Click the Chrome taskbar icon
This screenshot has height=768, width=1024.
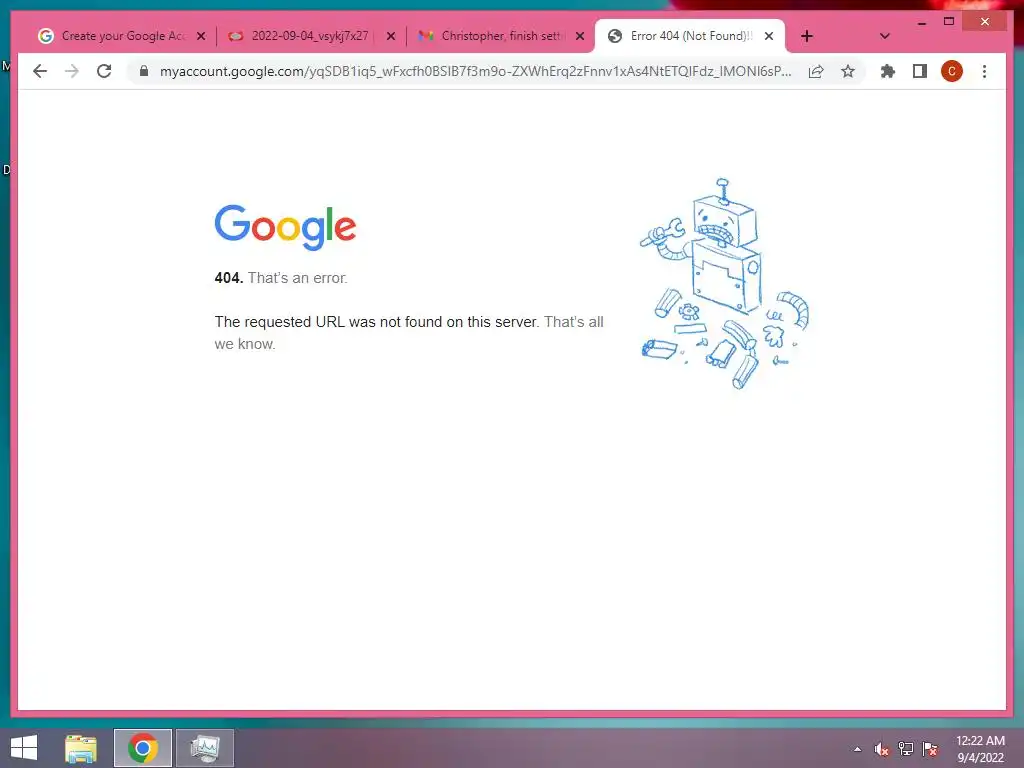click(142, 748)
